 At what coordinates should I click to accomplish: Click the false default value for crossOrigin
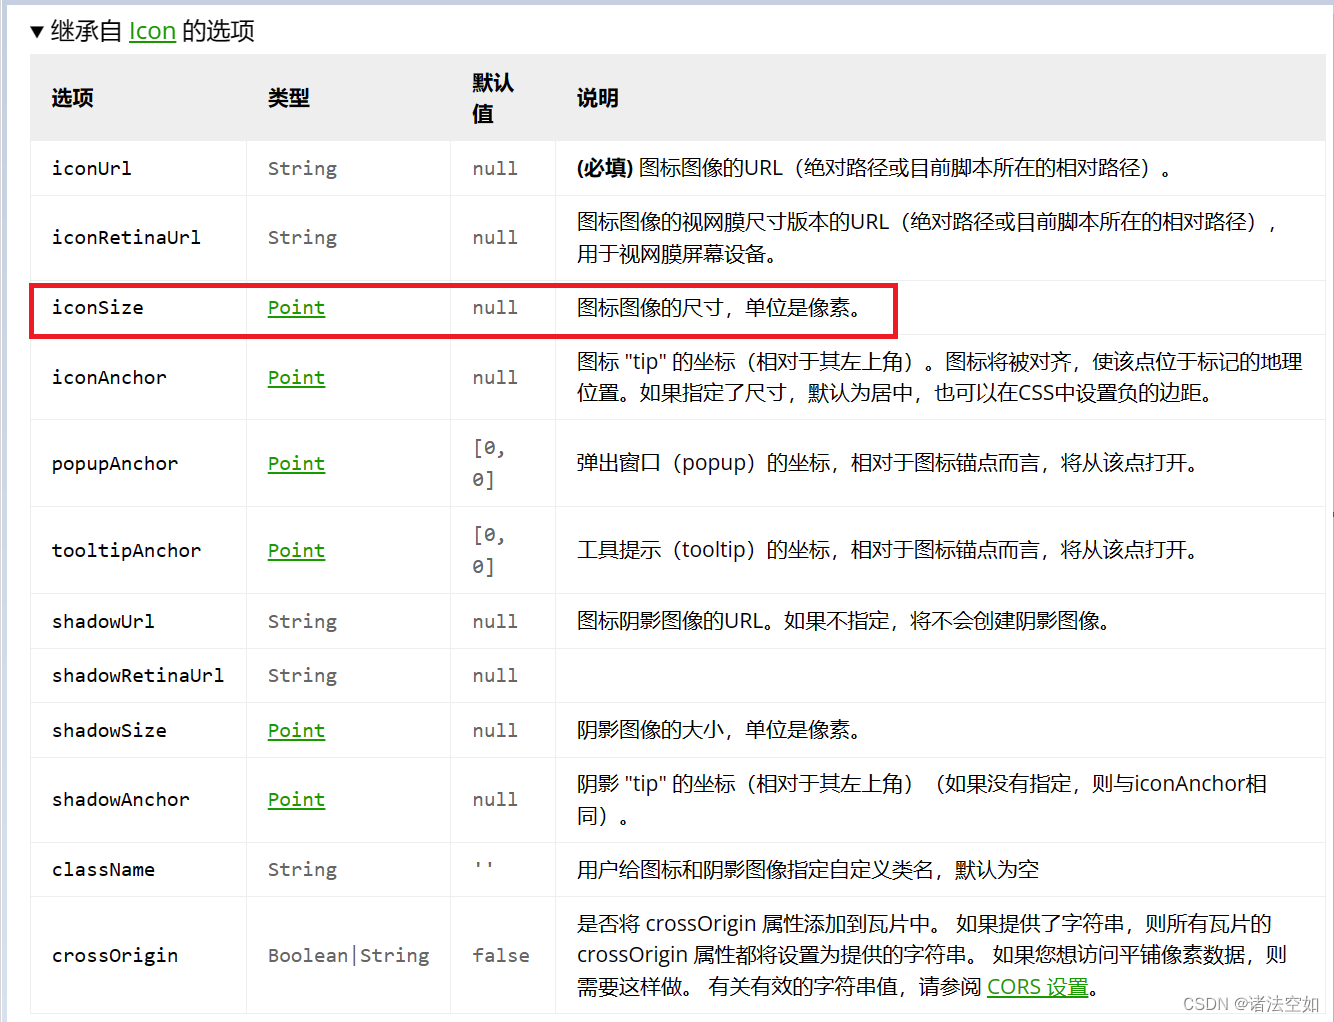[500, 955]
